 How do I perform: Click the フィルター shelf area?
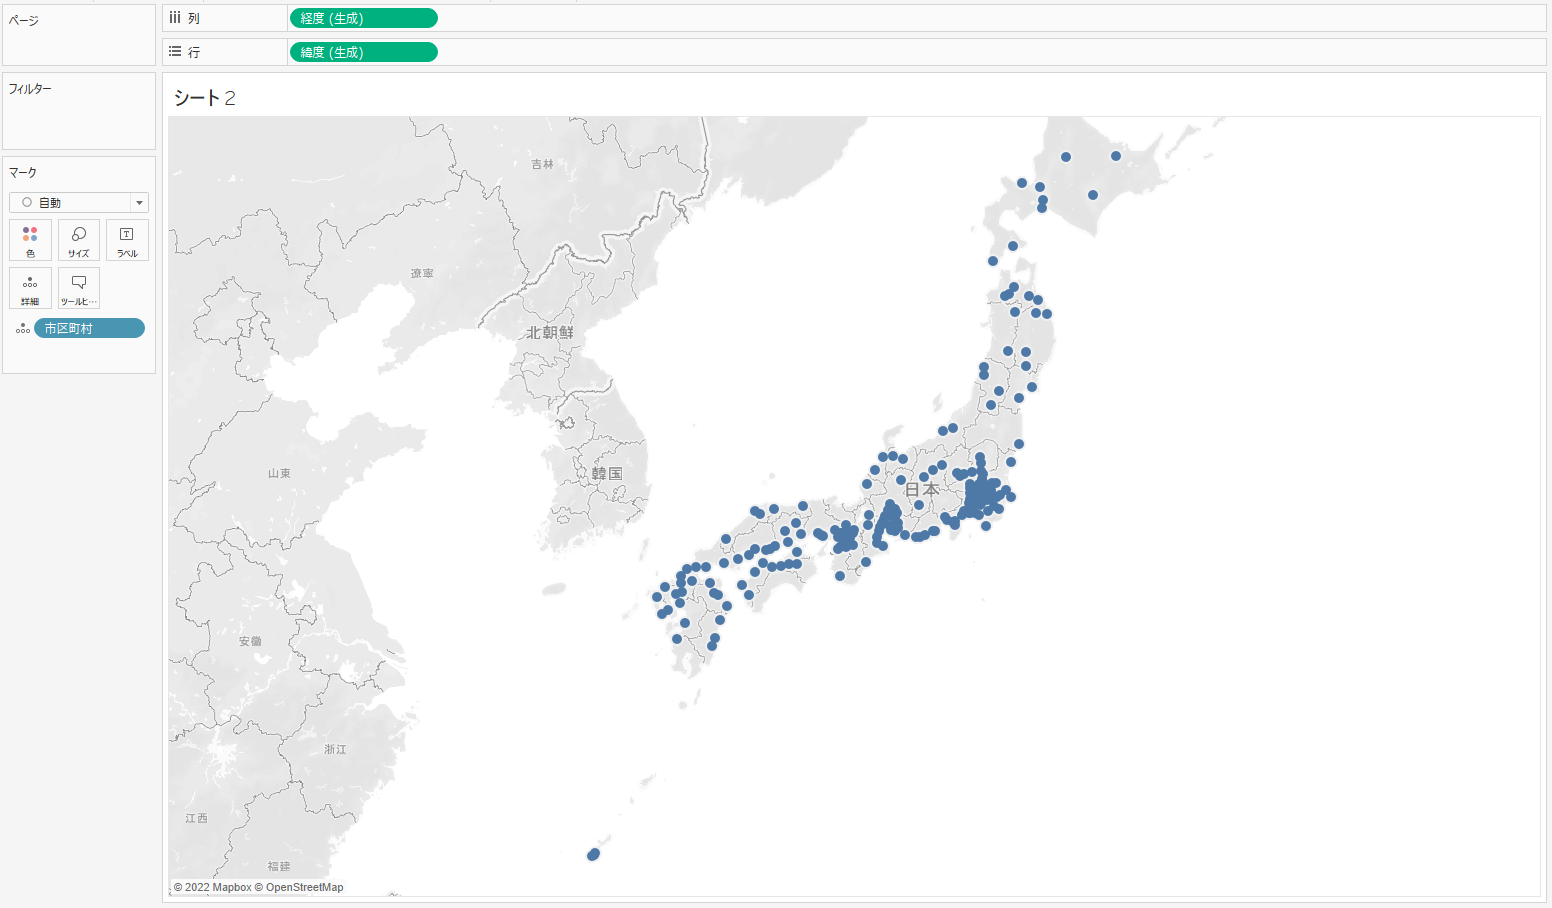[x=78, y=115]
